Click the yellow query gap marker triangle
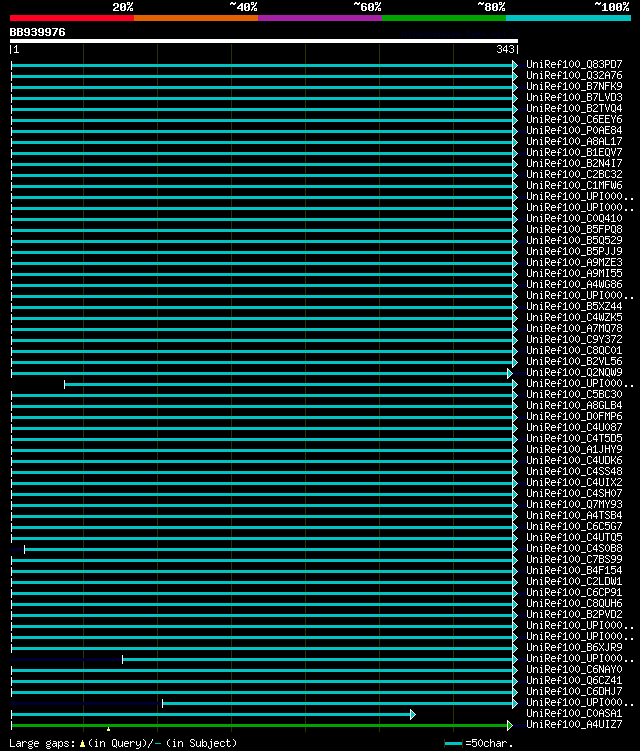This screenshot has height=751, width=640. click(x=109, y=729)
